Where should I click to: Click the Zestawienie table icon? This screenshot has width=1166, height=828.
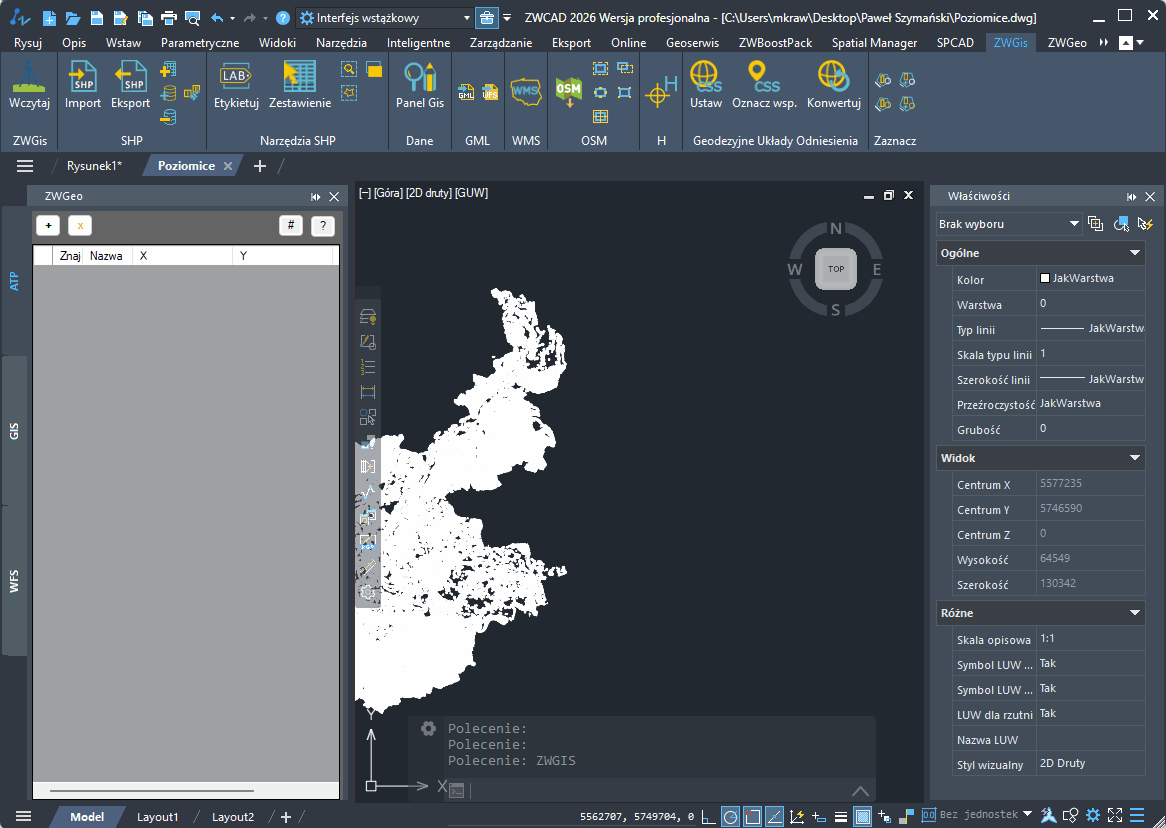[x=299, y=78]
